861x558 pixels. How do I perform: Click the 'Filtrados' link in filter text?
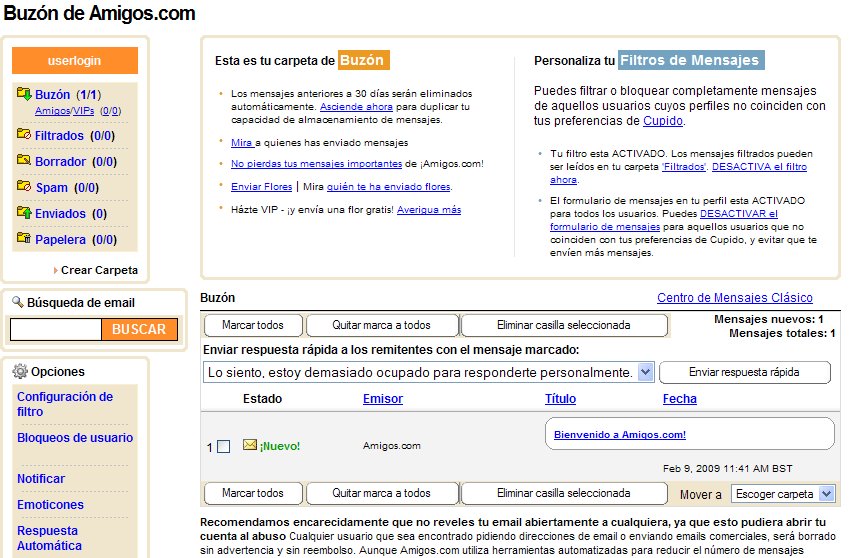(684, 167)
